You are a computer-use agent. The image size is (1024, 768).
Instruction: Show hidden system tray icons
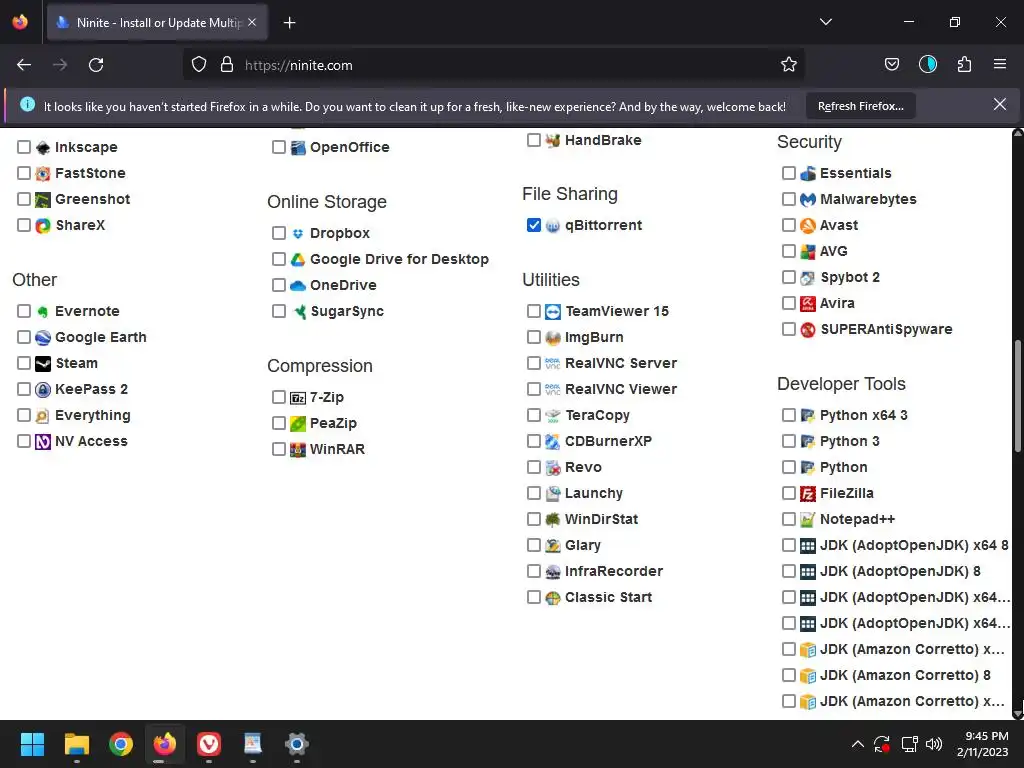pos(857,744)
